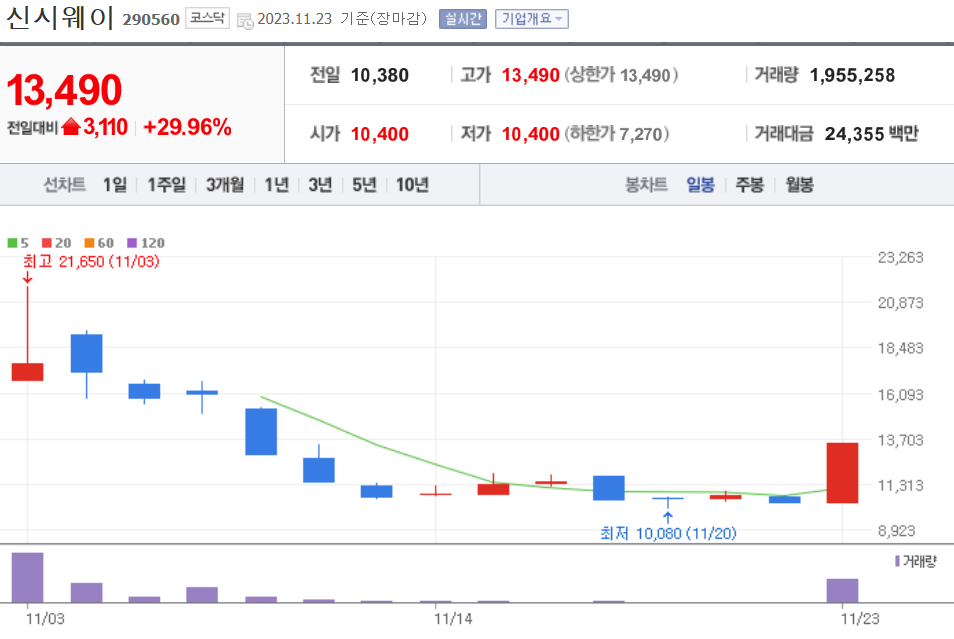954x639 pixels.
Task: Click the 11/23 volume bar
Action: tap(842, 590)
